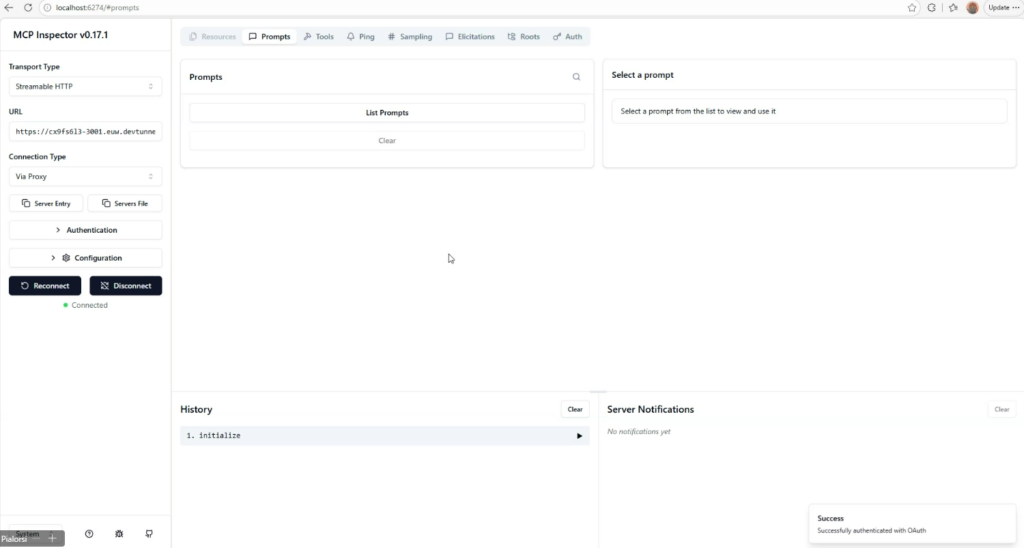Open the Transport Type dropdown

point(85,87)
